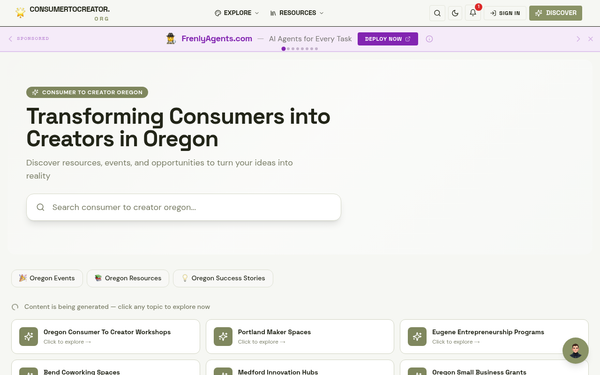
Task: Click the magnifier icon in search field
Action: pyautogui.click(x=41, y=207)
